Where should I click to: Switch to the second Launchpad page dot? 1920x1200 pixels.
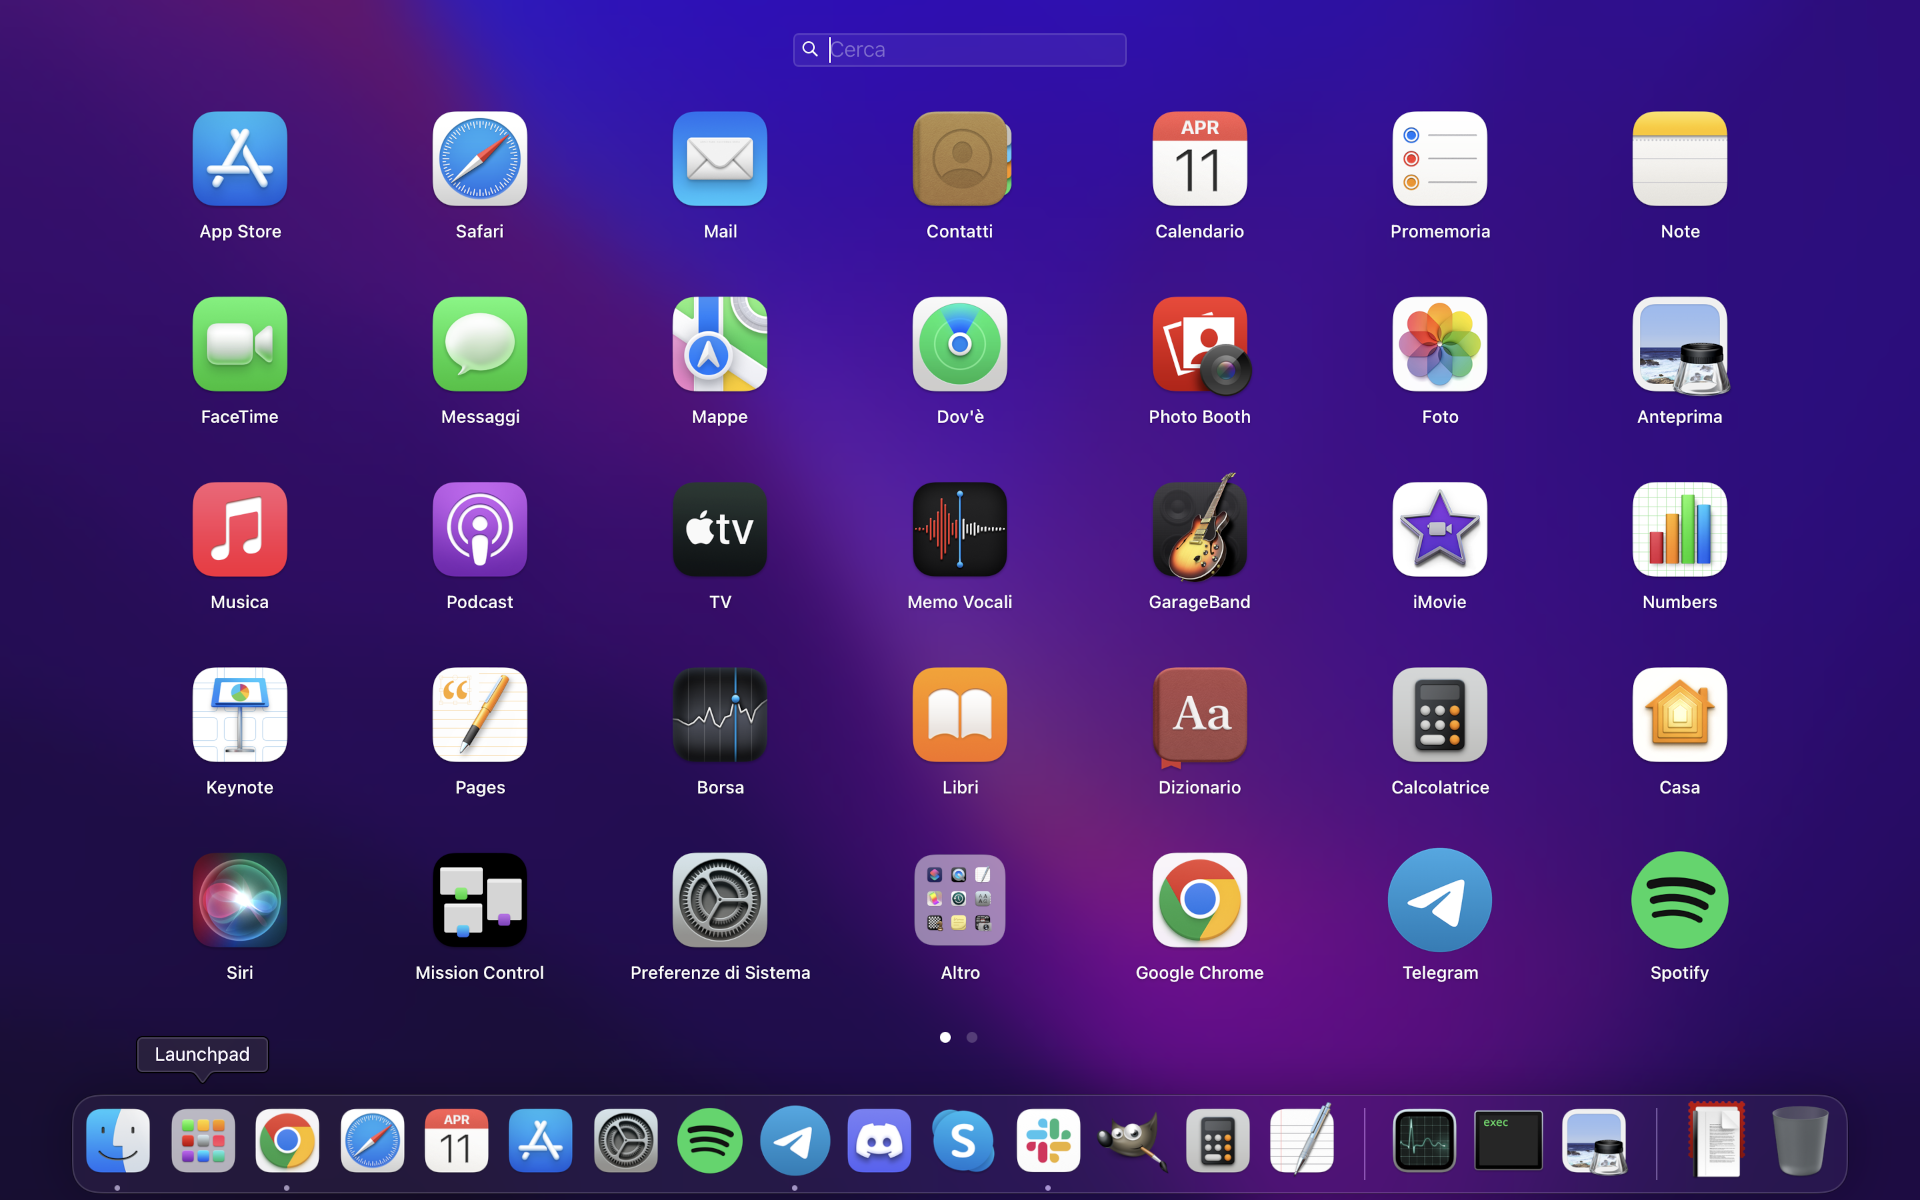(972, 1037)
